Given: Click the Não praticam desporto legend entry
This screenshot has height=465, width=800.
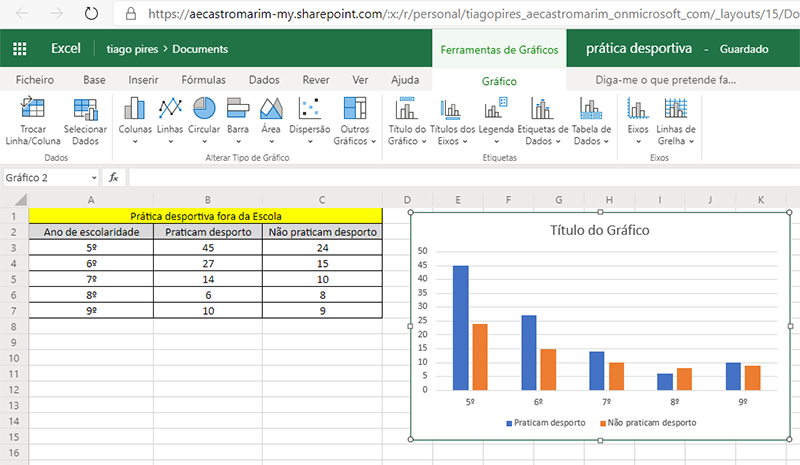Looking at the screenshot, I should [x=648, y=423].
